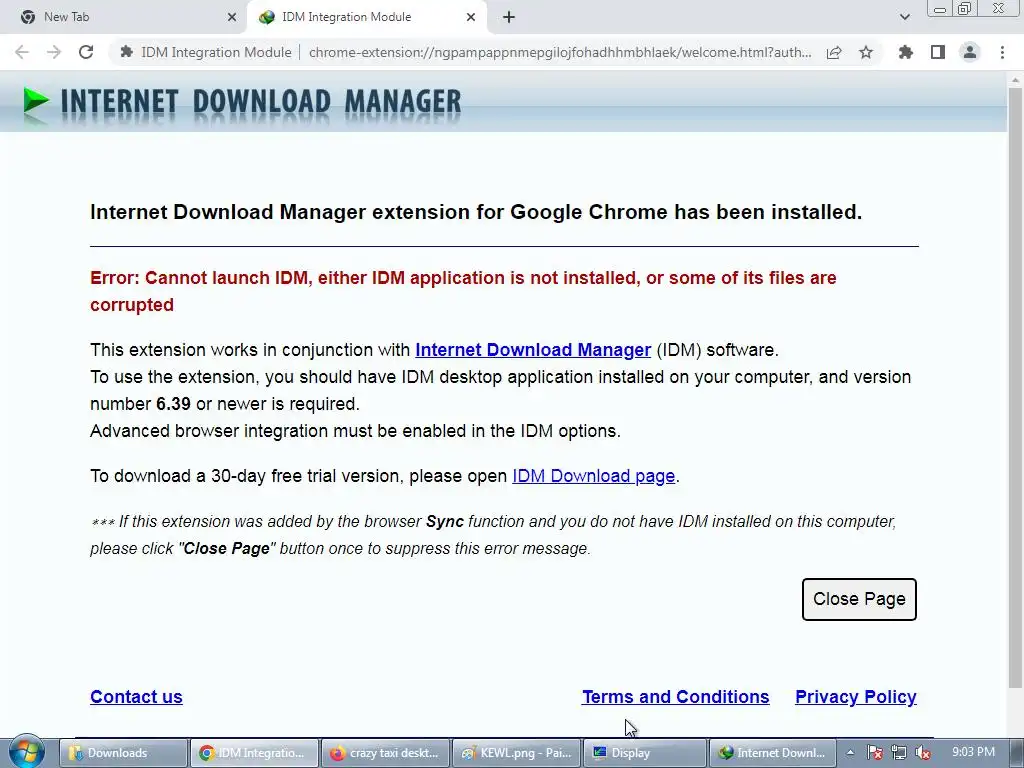
Task: Click the chrome-extension URL in address bar
Action: click(560, 52)
